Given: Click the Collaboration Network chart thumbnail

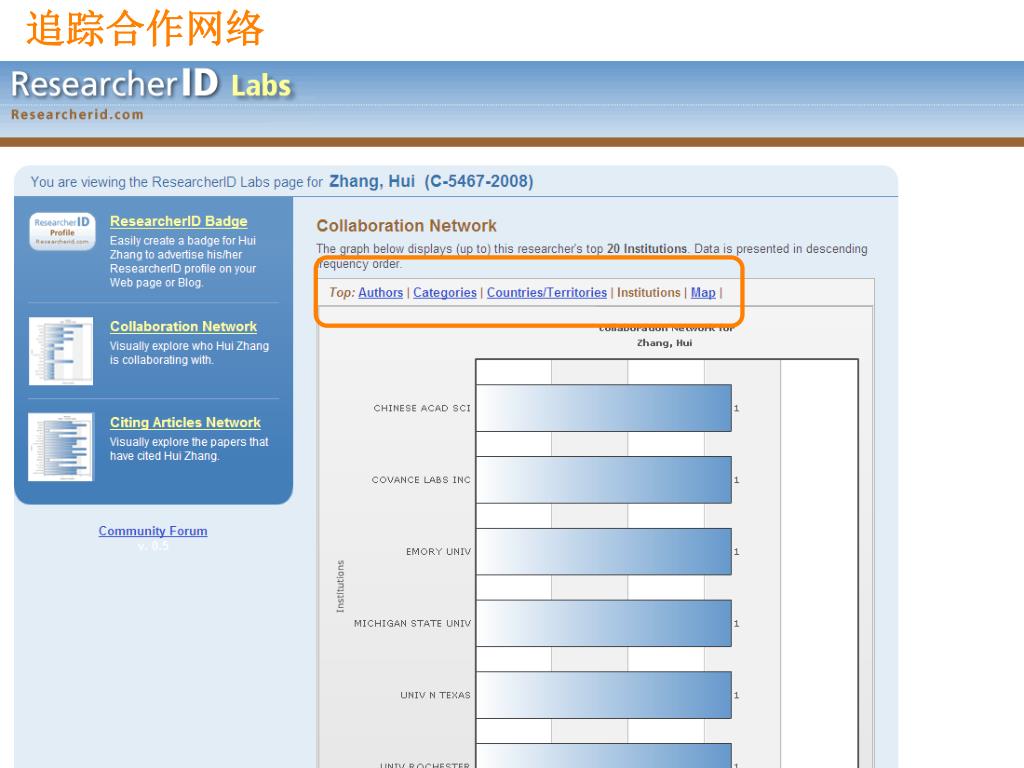Looking at the screenshot, I should 61,351.
